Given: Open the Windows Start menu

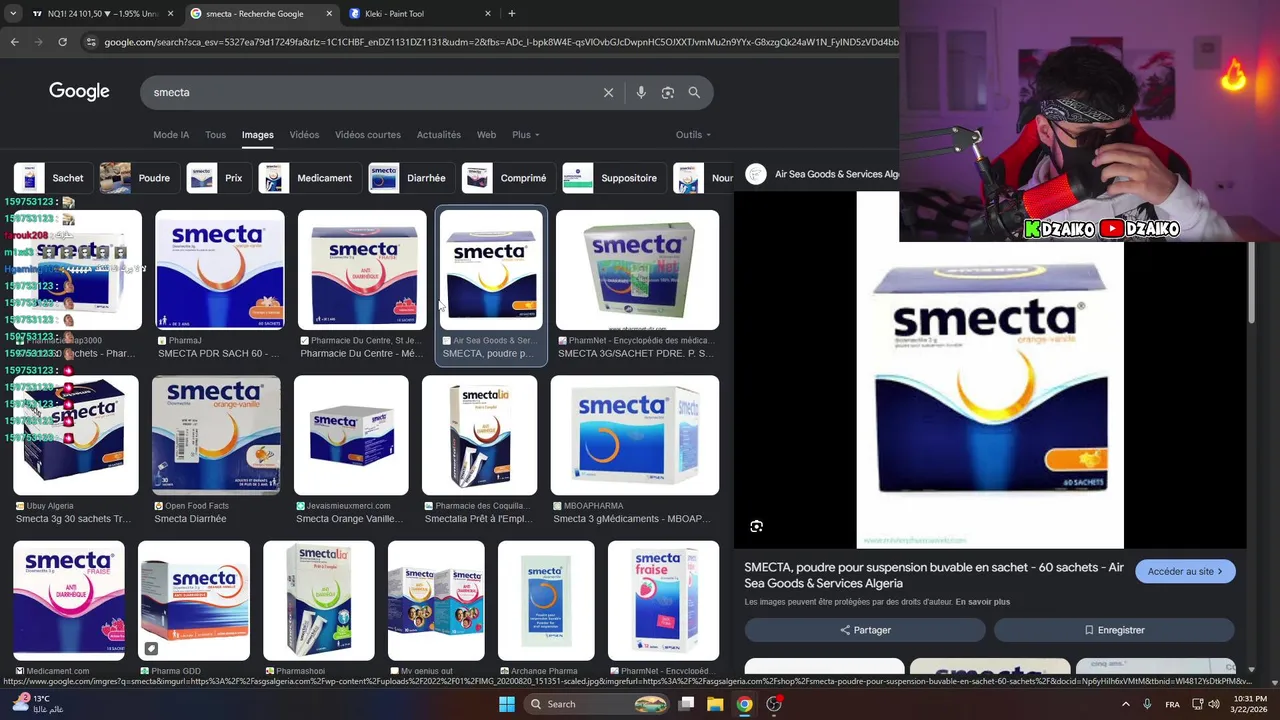Looking at the screenshot, I should [x=507, y=704].
